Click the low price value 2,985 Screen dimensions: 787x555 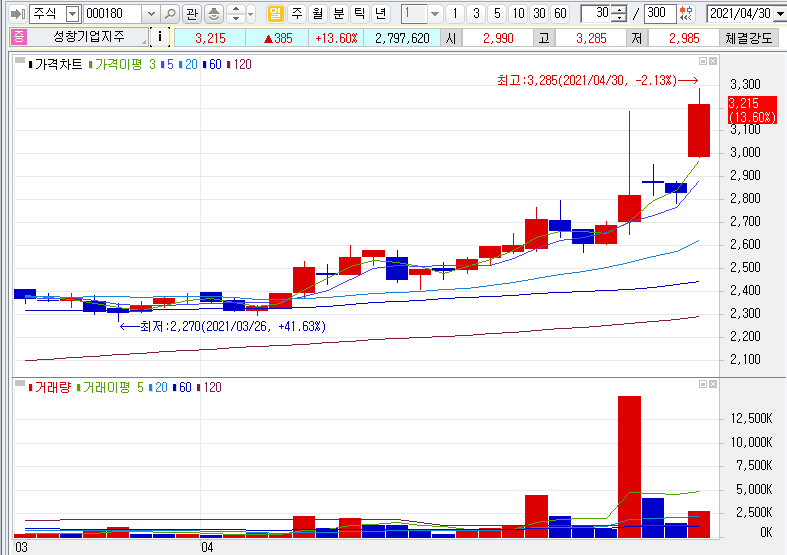click(684, 38)
